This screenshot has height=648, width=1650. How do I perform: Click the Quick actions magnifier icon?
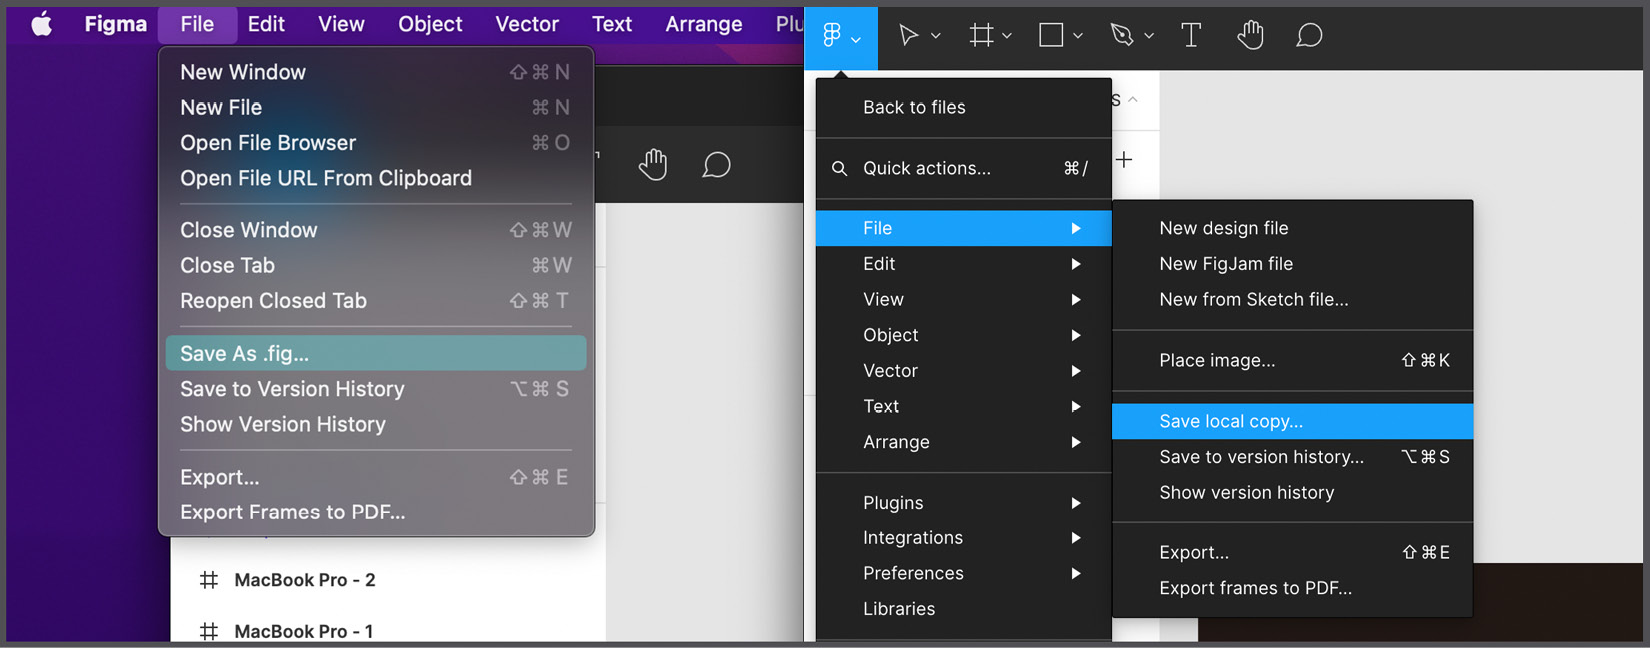pos(840,168)
